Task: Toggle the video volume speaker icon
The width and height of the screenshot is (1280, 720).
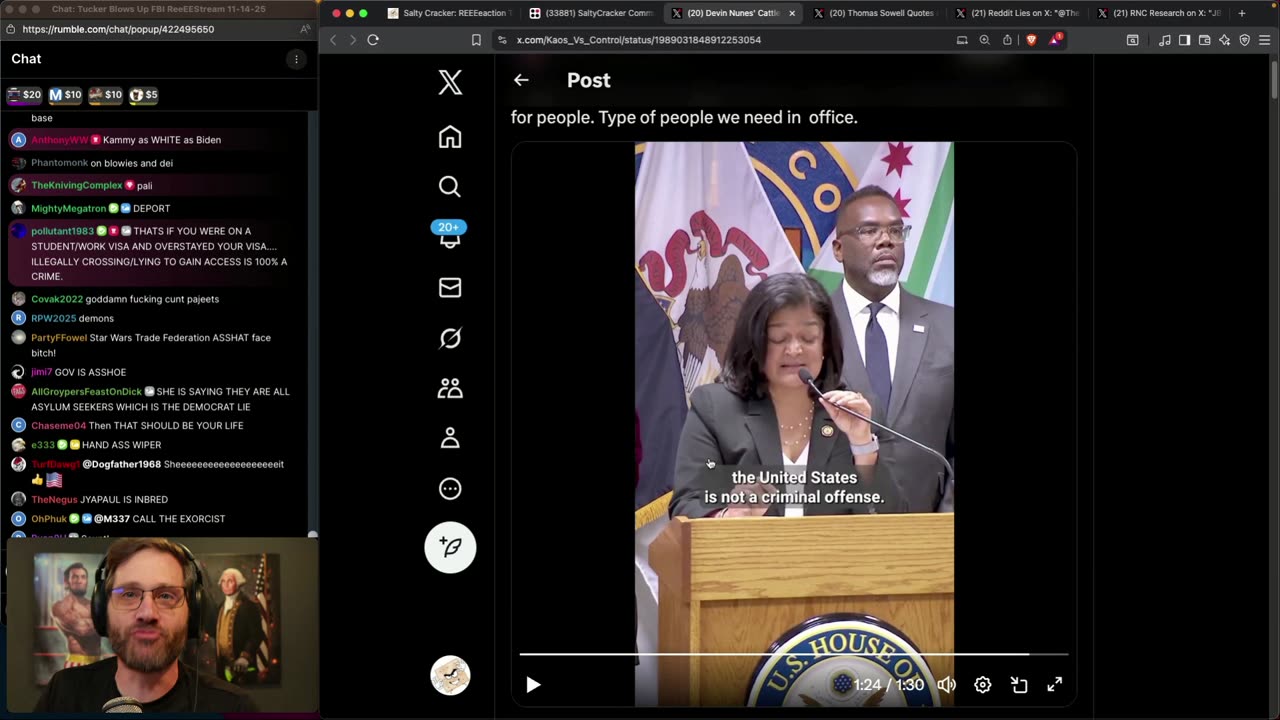Action: [946, 685]
